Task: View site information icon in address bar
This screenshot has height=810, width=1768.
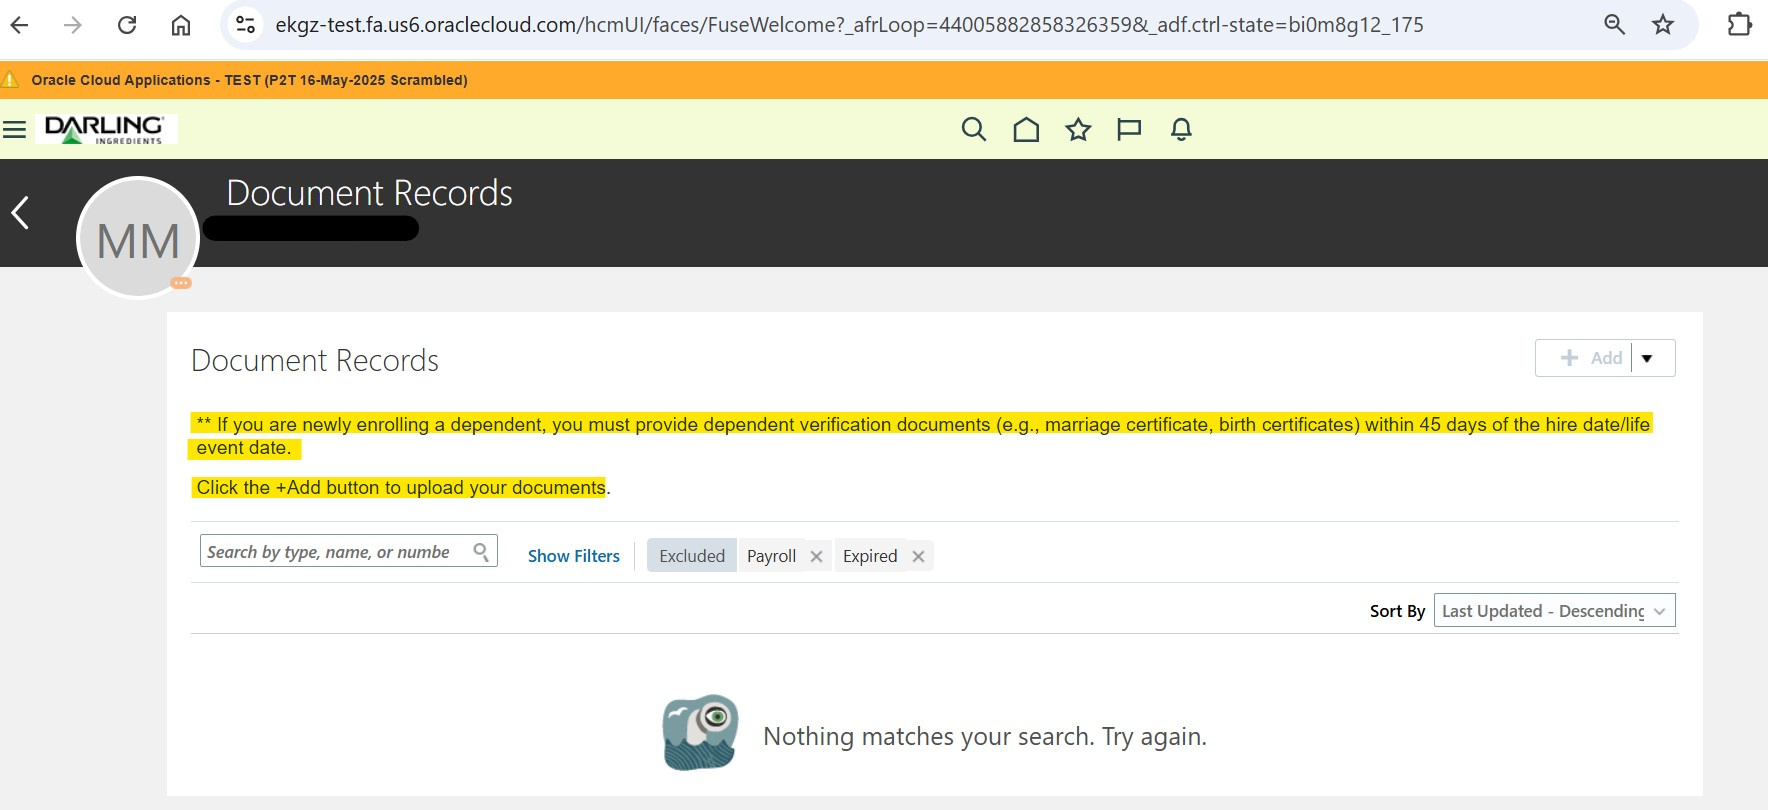Action: pos(245,25)
